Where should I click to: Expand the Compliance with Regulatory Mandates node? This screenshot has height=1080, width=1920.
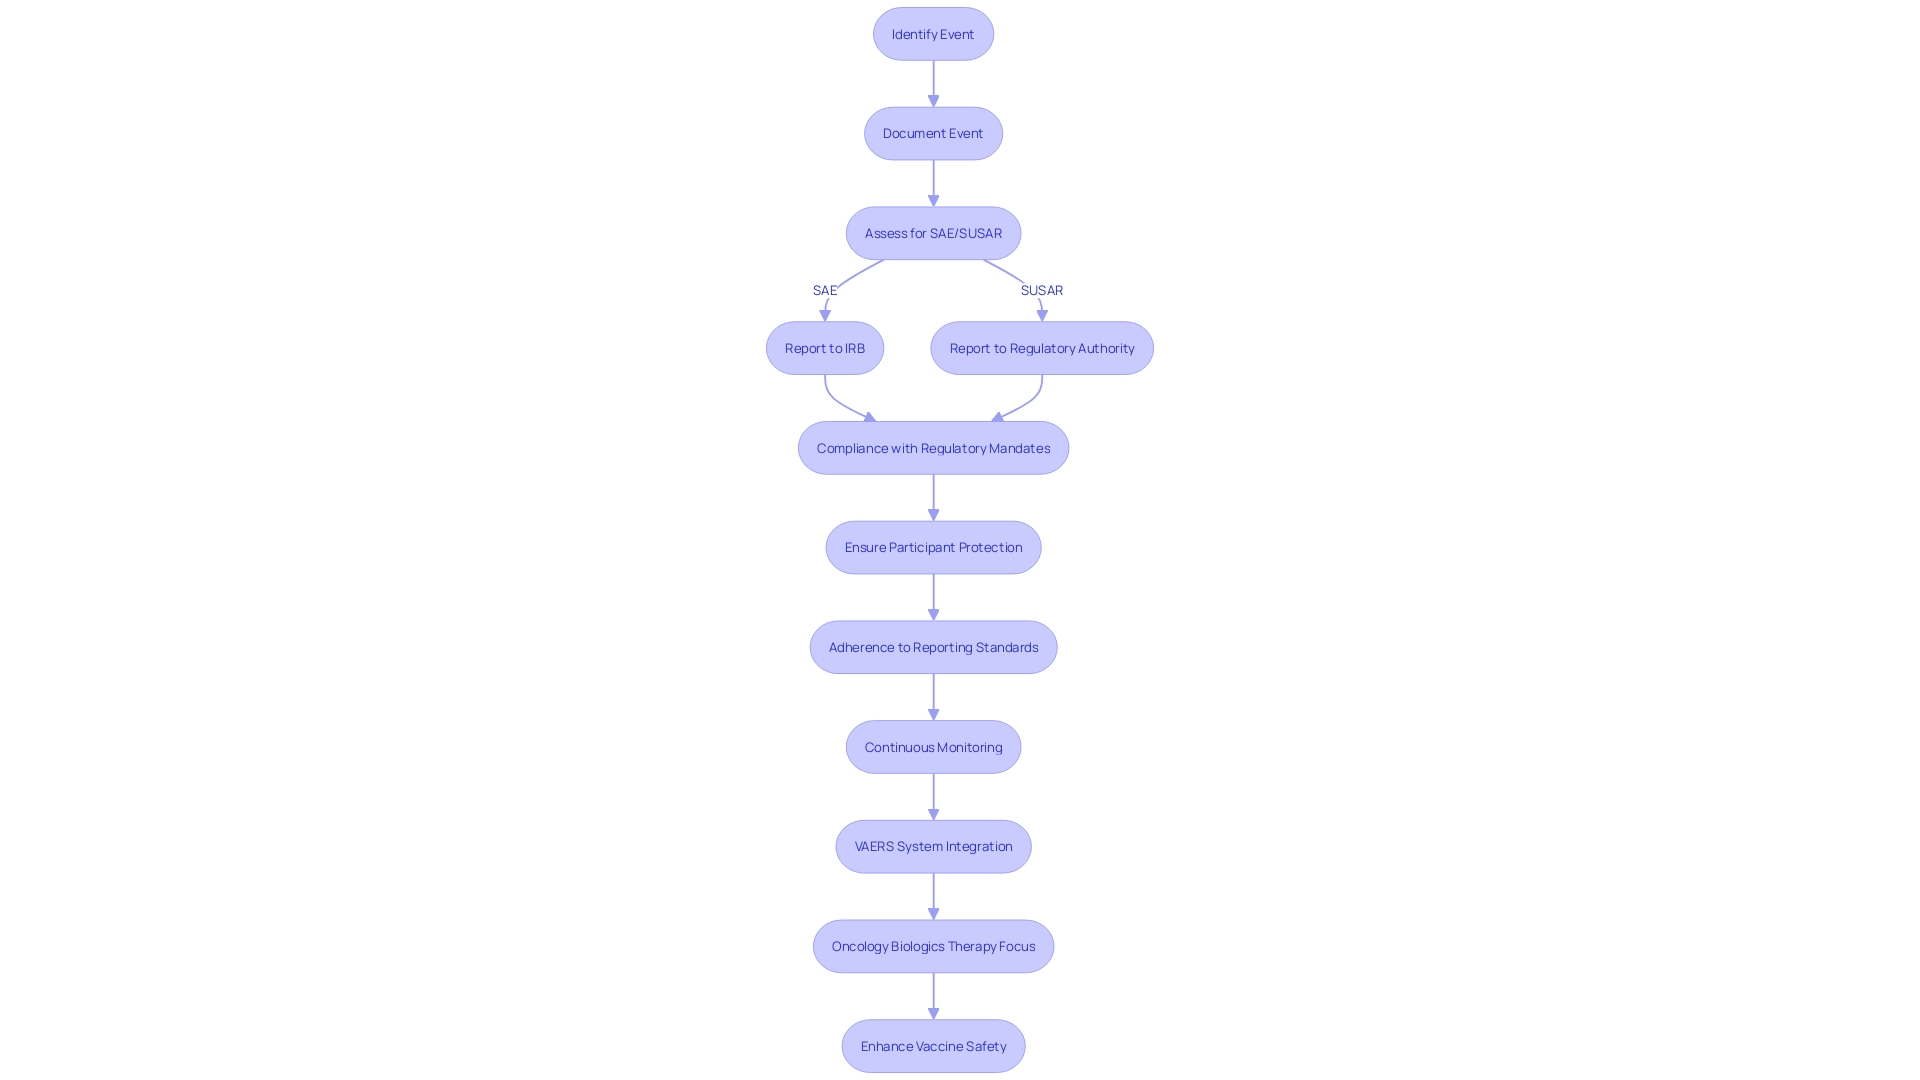click(x=932, y=447)
